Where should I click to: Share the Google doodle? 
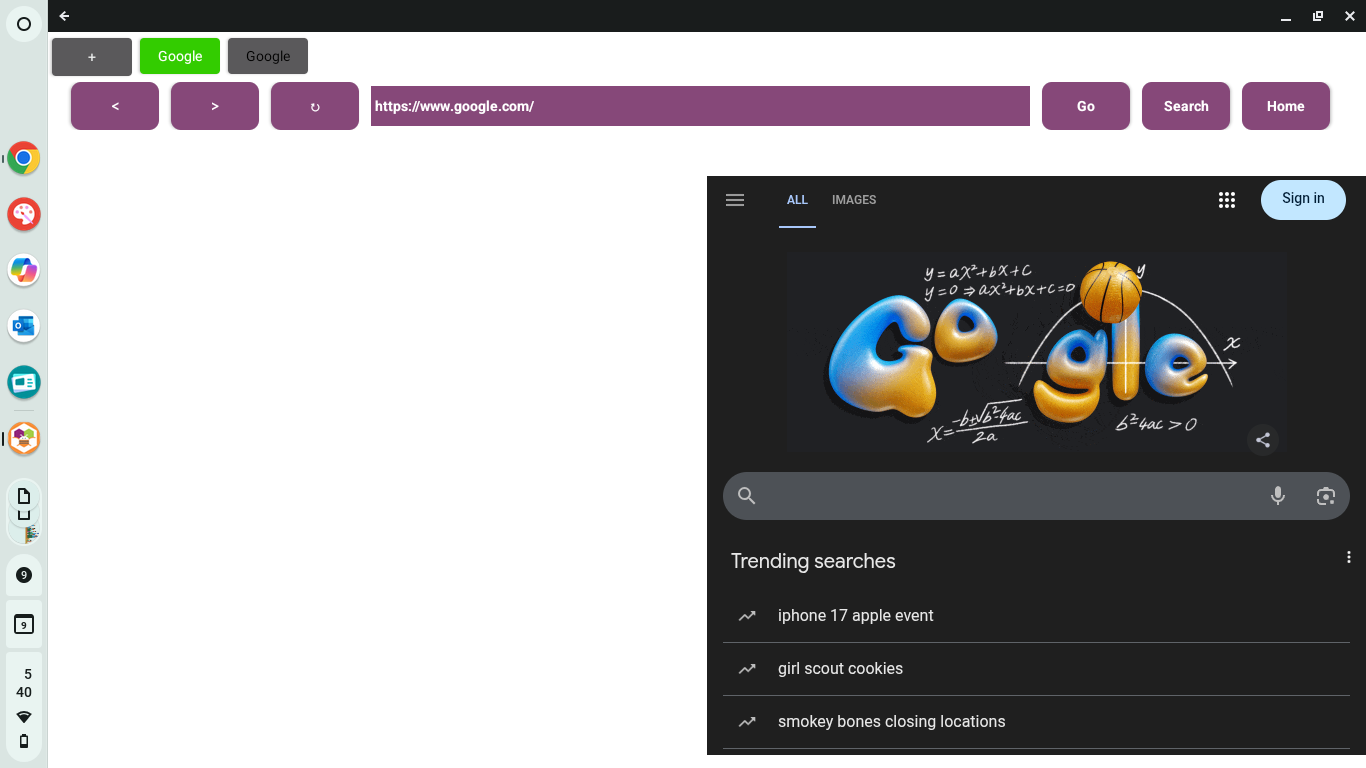(1263, 440)
